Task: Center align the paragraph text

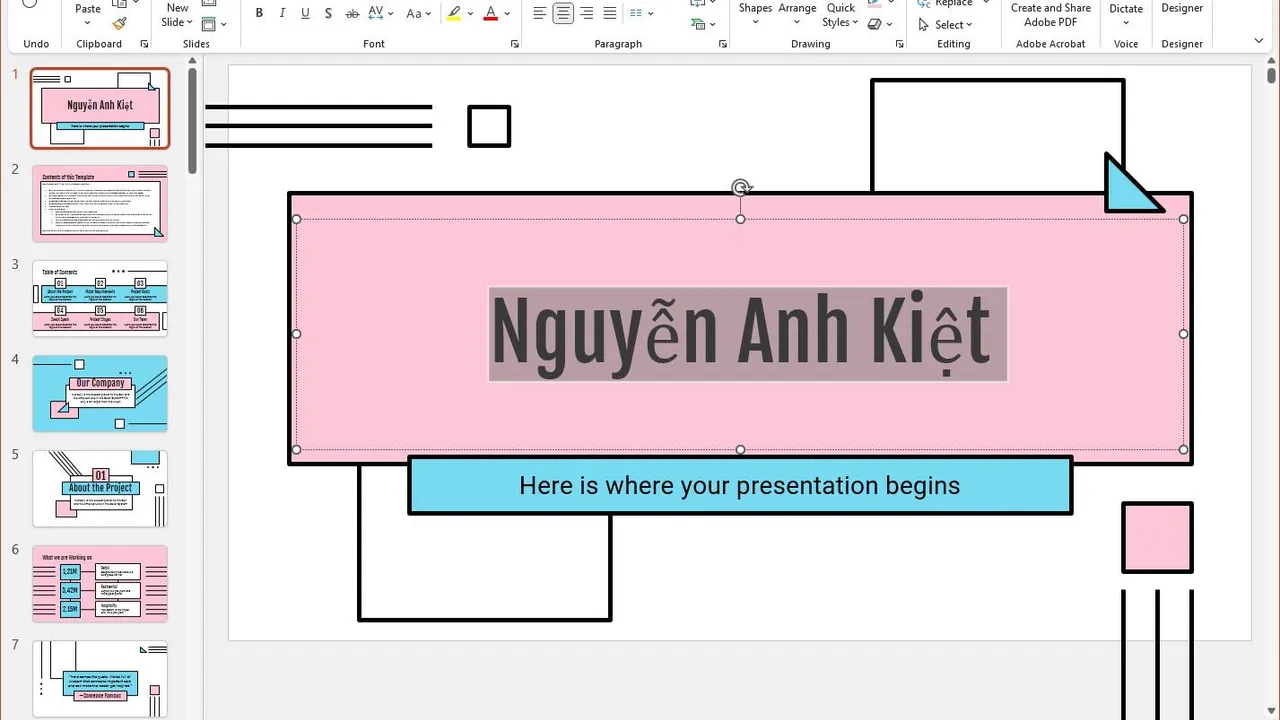Action: [563, 14]
